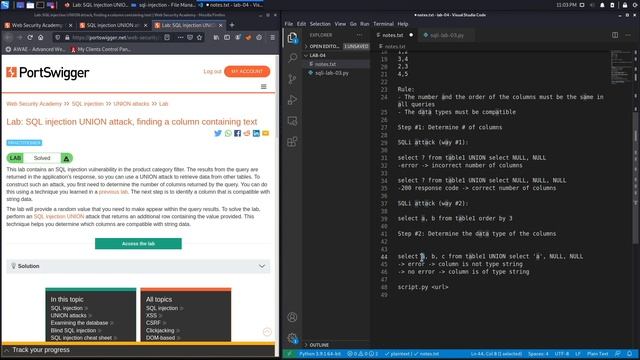Open My Clients Control Pan... bookmark
Image resolution: width=640 pixels, height=360 pixels.
point(100,49)
